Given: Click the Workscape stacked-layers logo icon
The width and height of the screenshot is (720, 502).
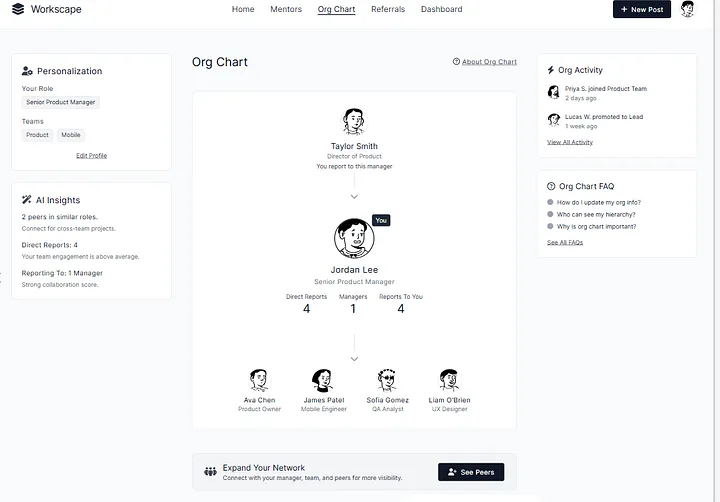Looking at the screenshot, I should pyautogui.click(x=18, y=9).
